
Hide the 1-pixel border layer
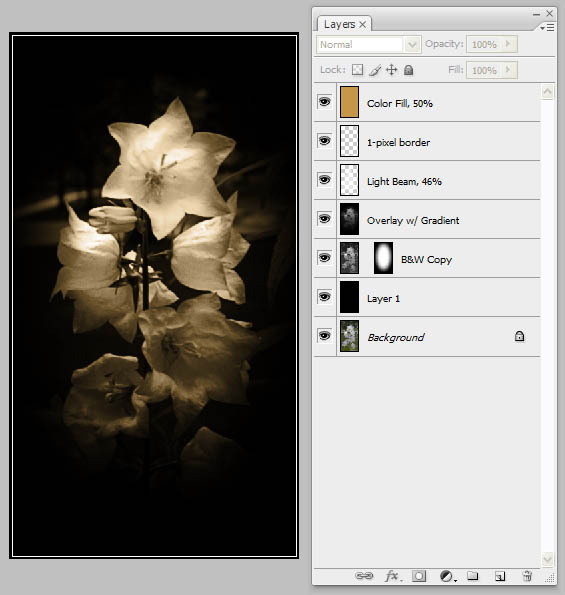pyautogui.click(x=324, y=141)
